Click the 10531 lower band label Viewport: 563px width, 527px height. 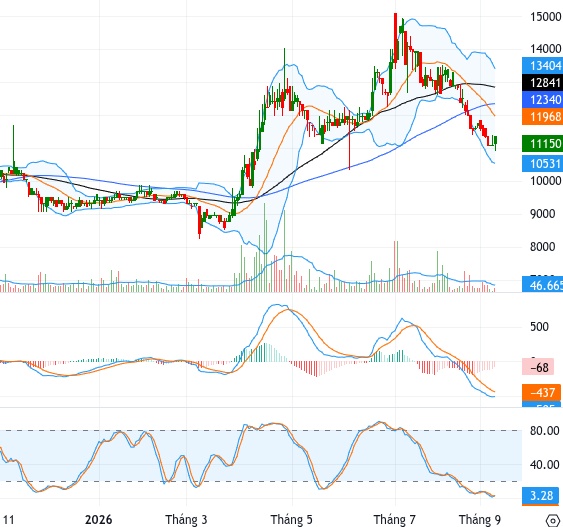point(543,163)
